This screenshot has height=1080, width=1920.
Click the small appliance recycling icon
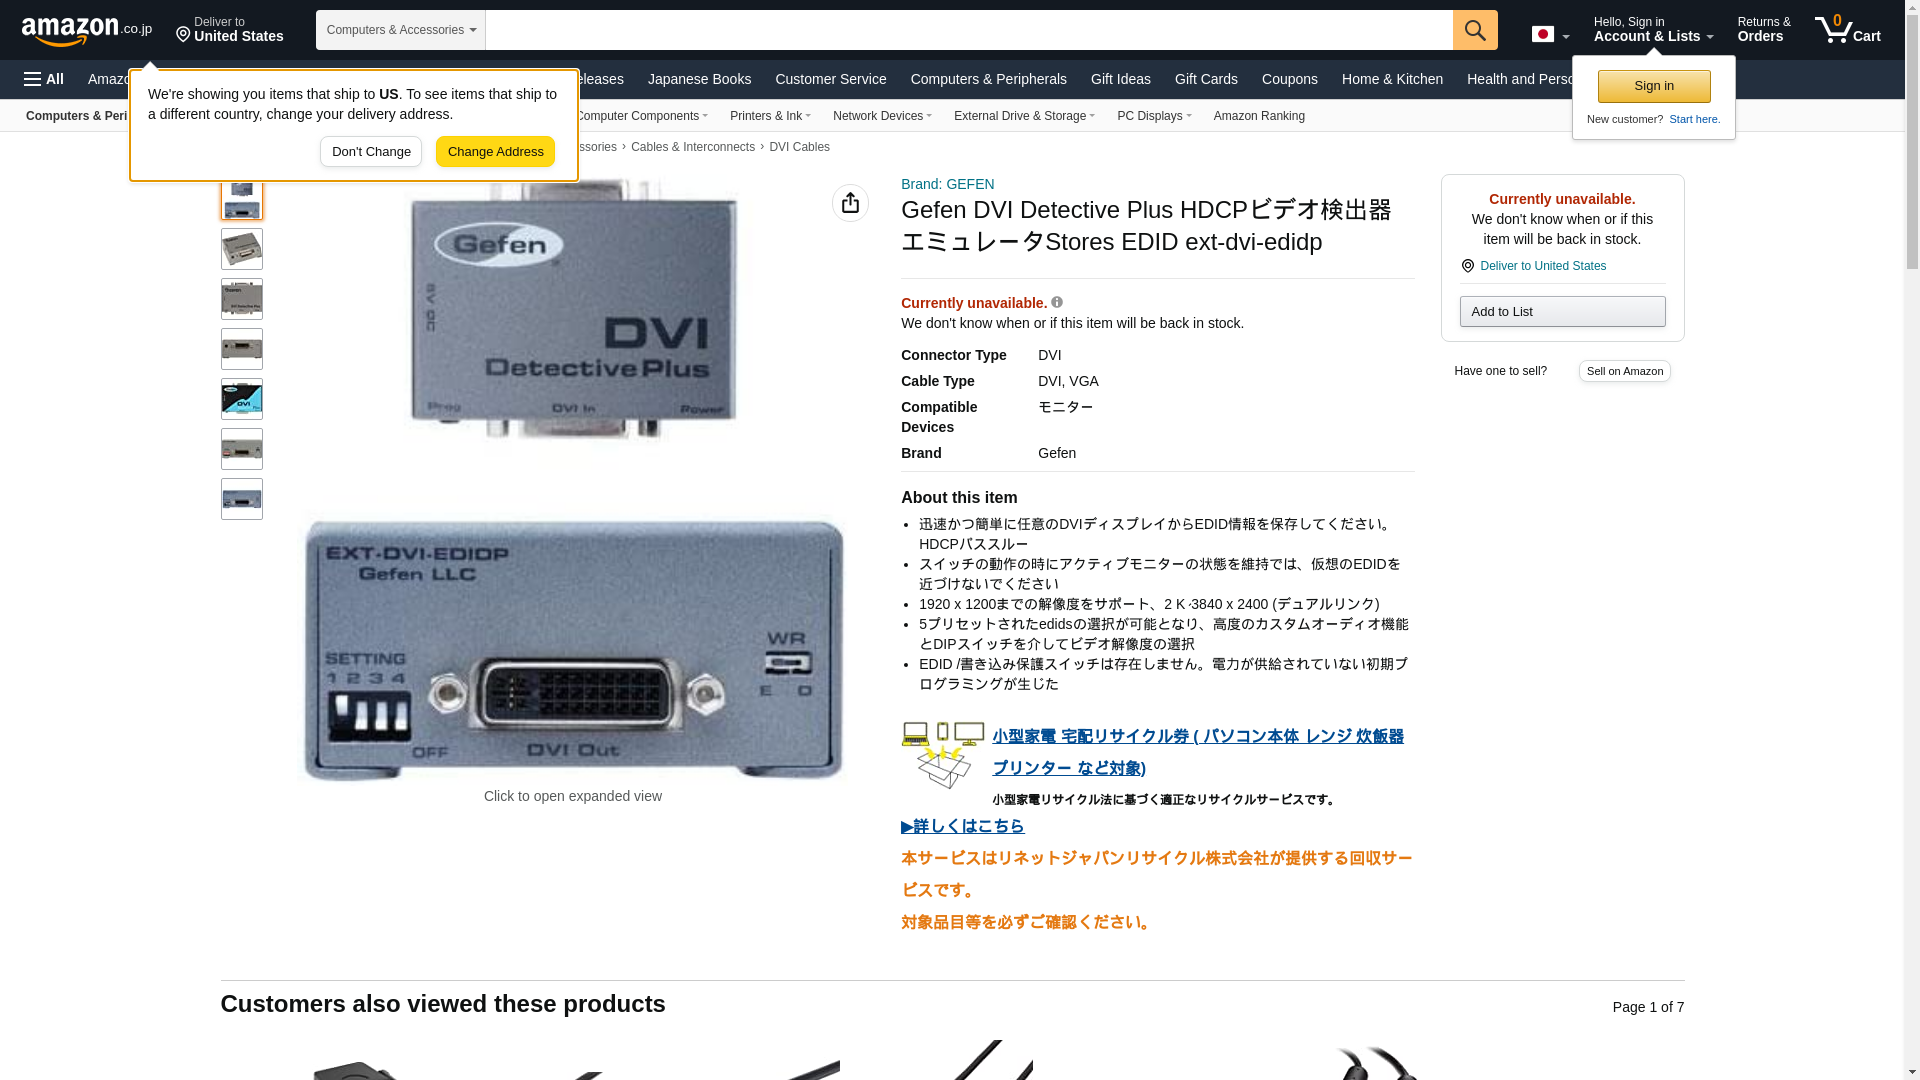coord(943,756)
